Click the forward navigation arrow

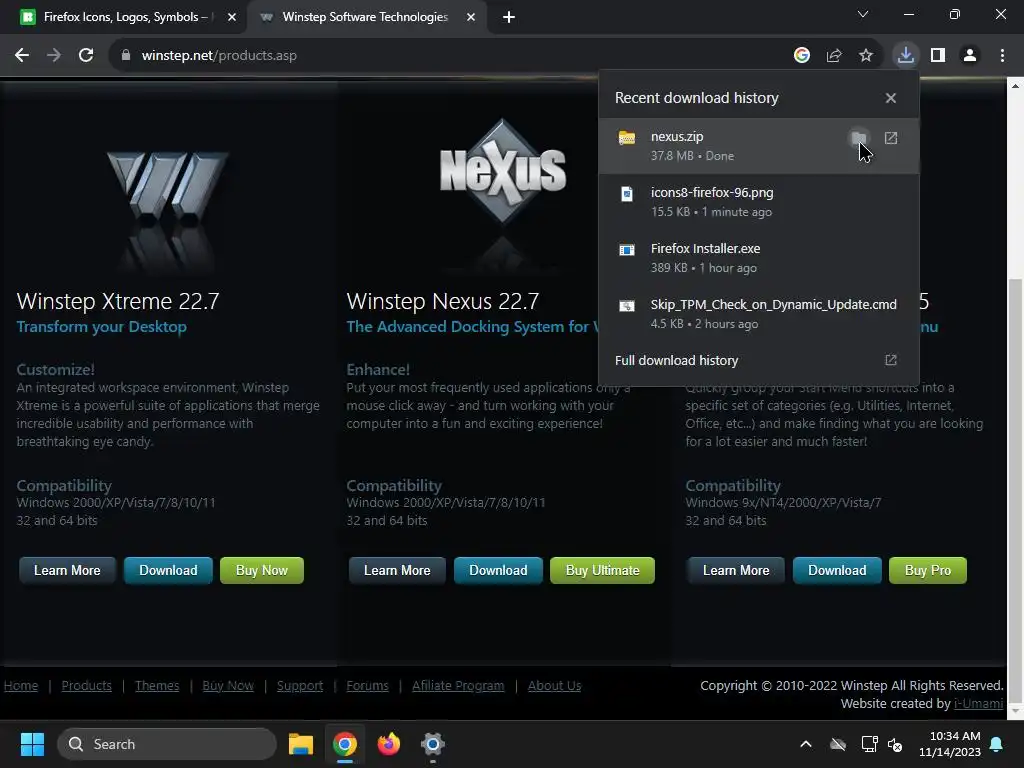pyautogui.click(x=54, y=56)
